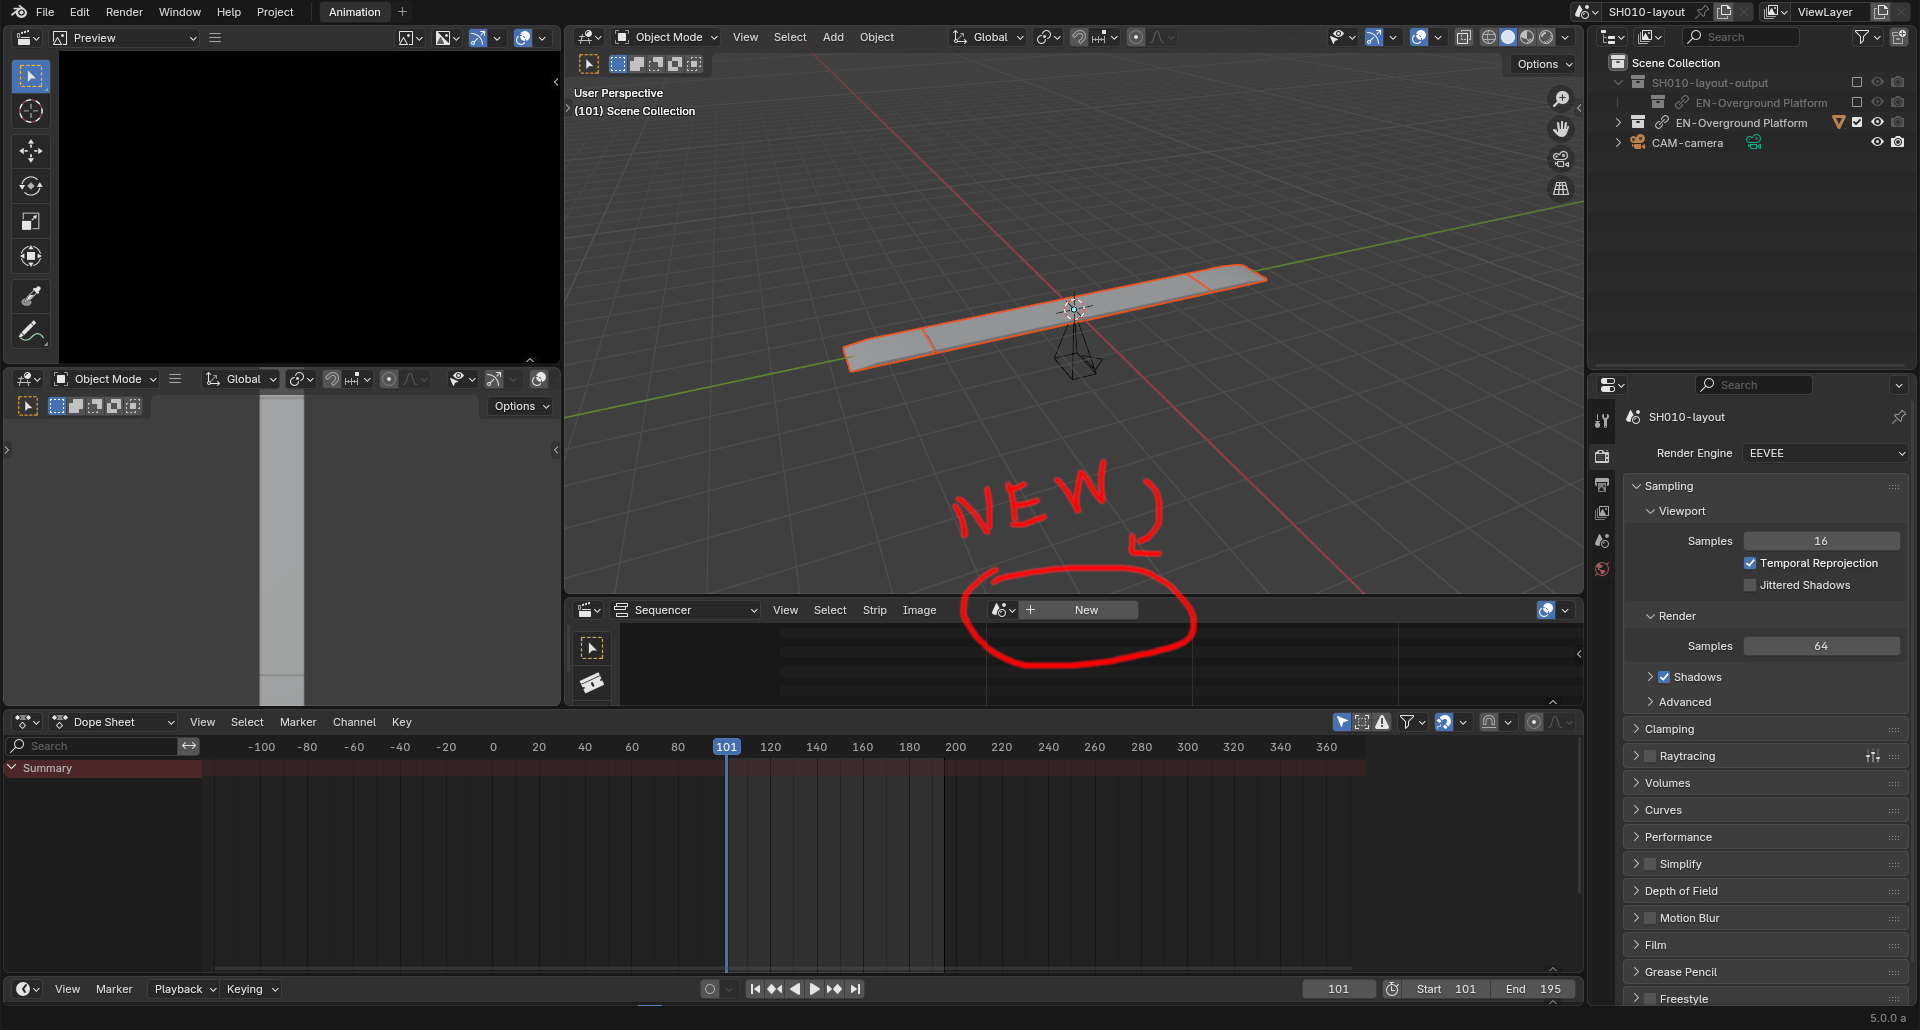Open the Strip menu in Sequencer
Screen dimensions: 1920x1030
click(x=874, y=611)
